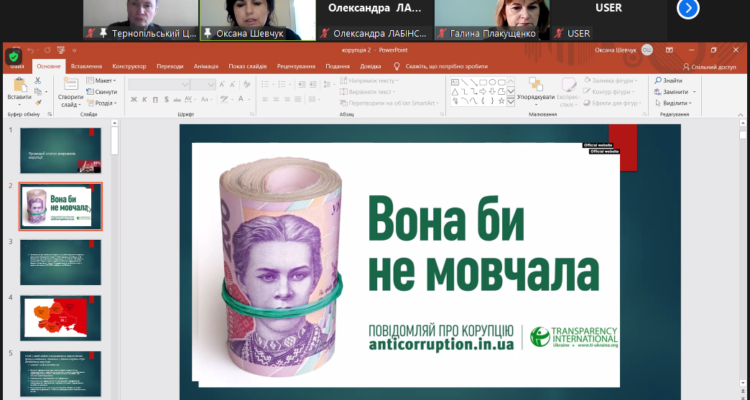Click the Замінити replace button
750x400 pixels.
pyautogui.click(x=673, y=92)
